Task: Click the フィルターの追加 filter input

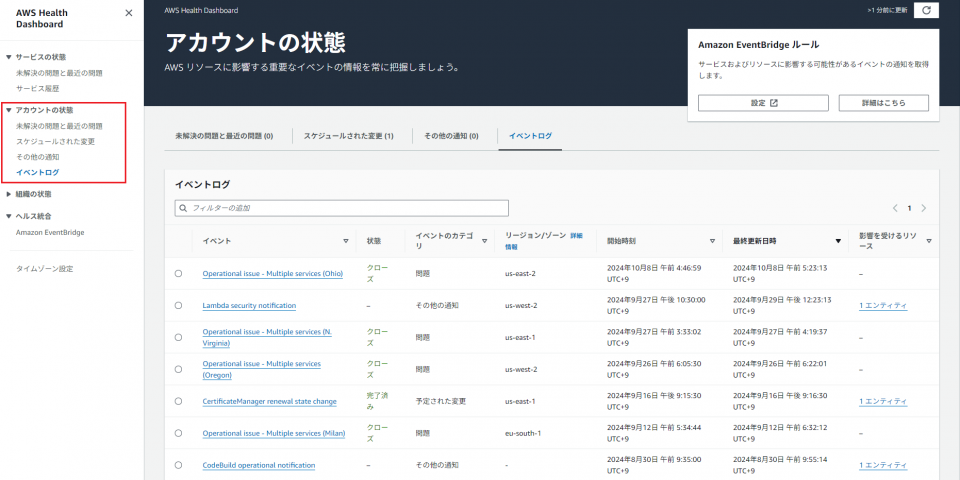Action: [x=342, y=208]
